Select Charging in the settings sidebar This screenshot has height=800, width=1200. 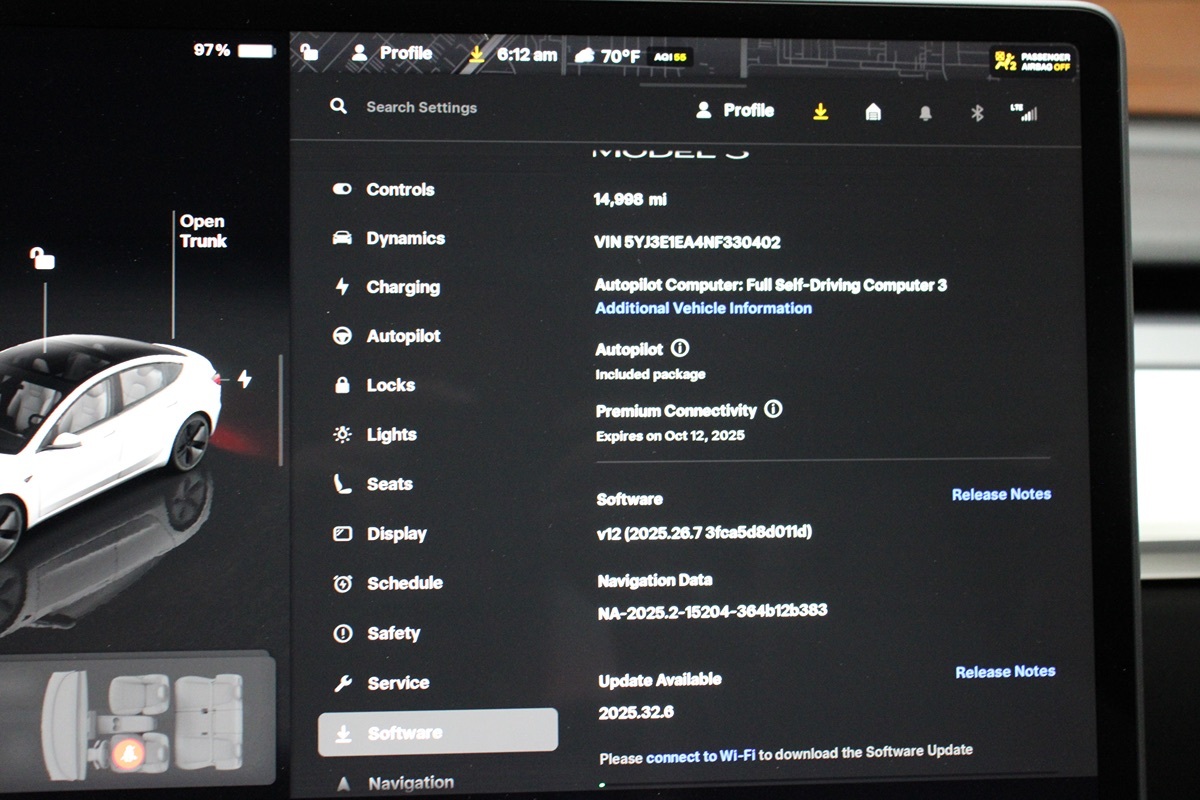click(402, 287)
